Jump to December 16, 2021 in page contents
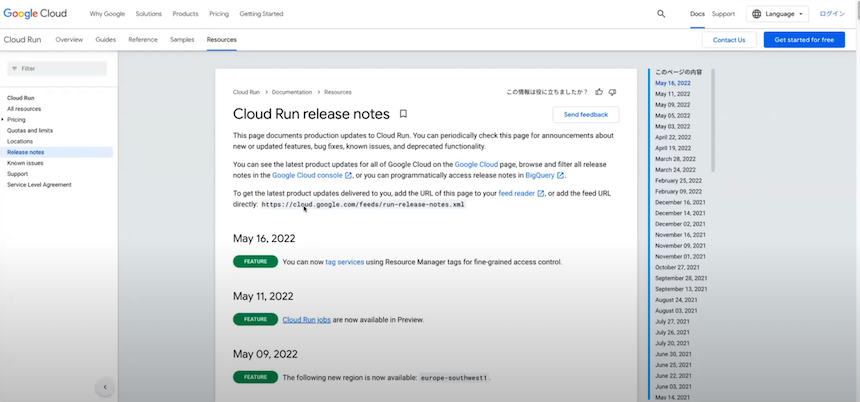Image resolution: width=860 pixels, height=402 pixels. [681, 202]
